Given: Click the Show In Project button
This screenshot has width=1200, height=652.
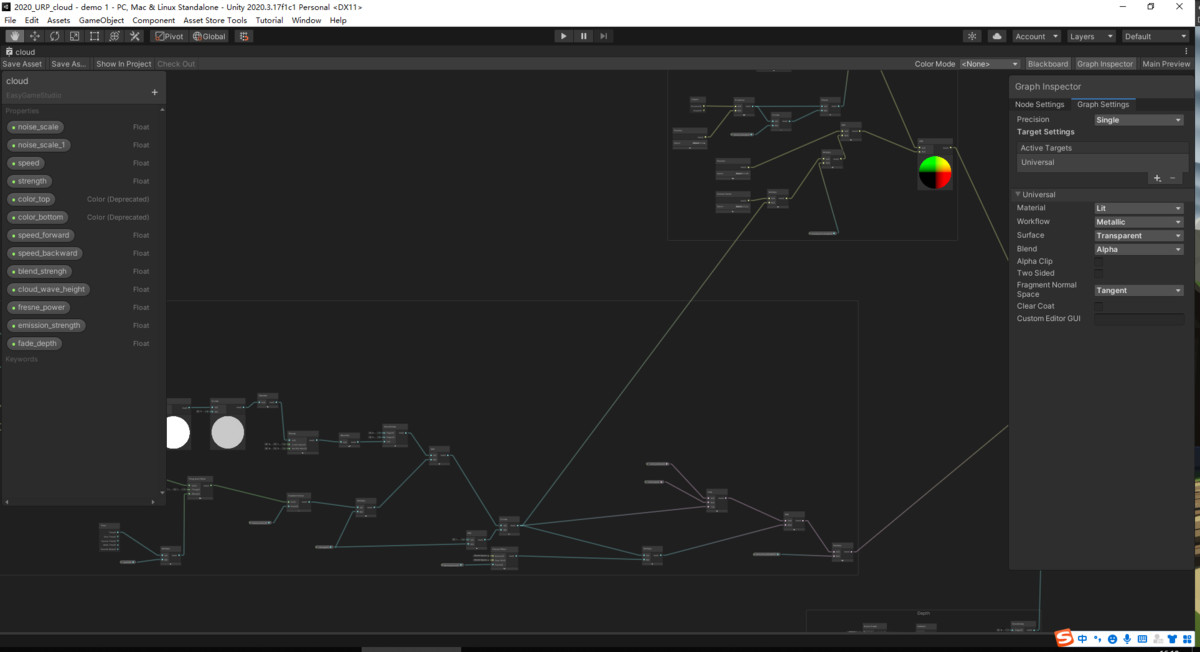Looking at the screenshot, I should coord(123,64).
